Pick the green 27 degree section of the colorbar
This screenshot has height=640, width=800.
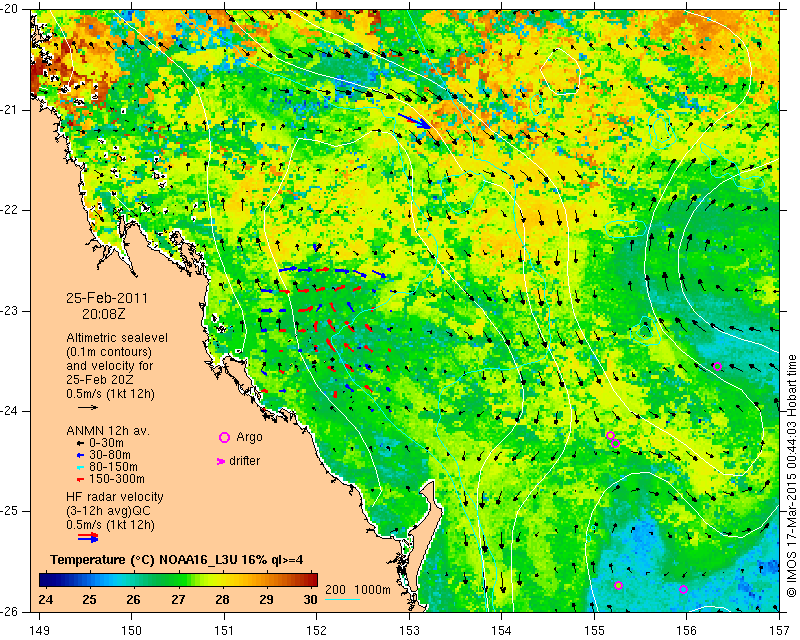point(178,580)
